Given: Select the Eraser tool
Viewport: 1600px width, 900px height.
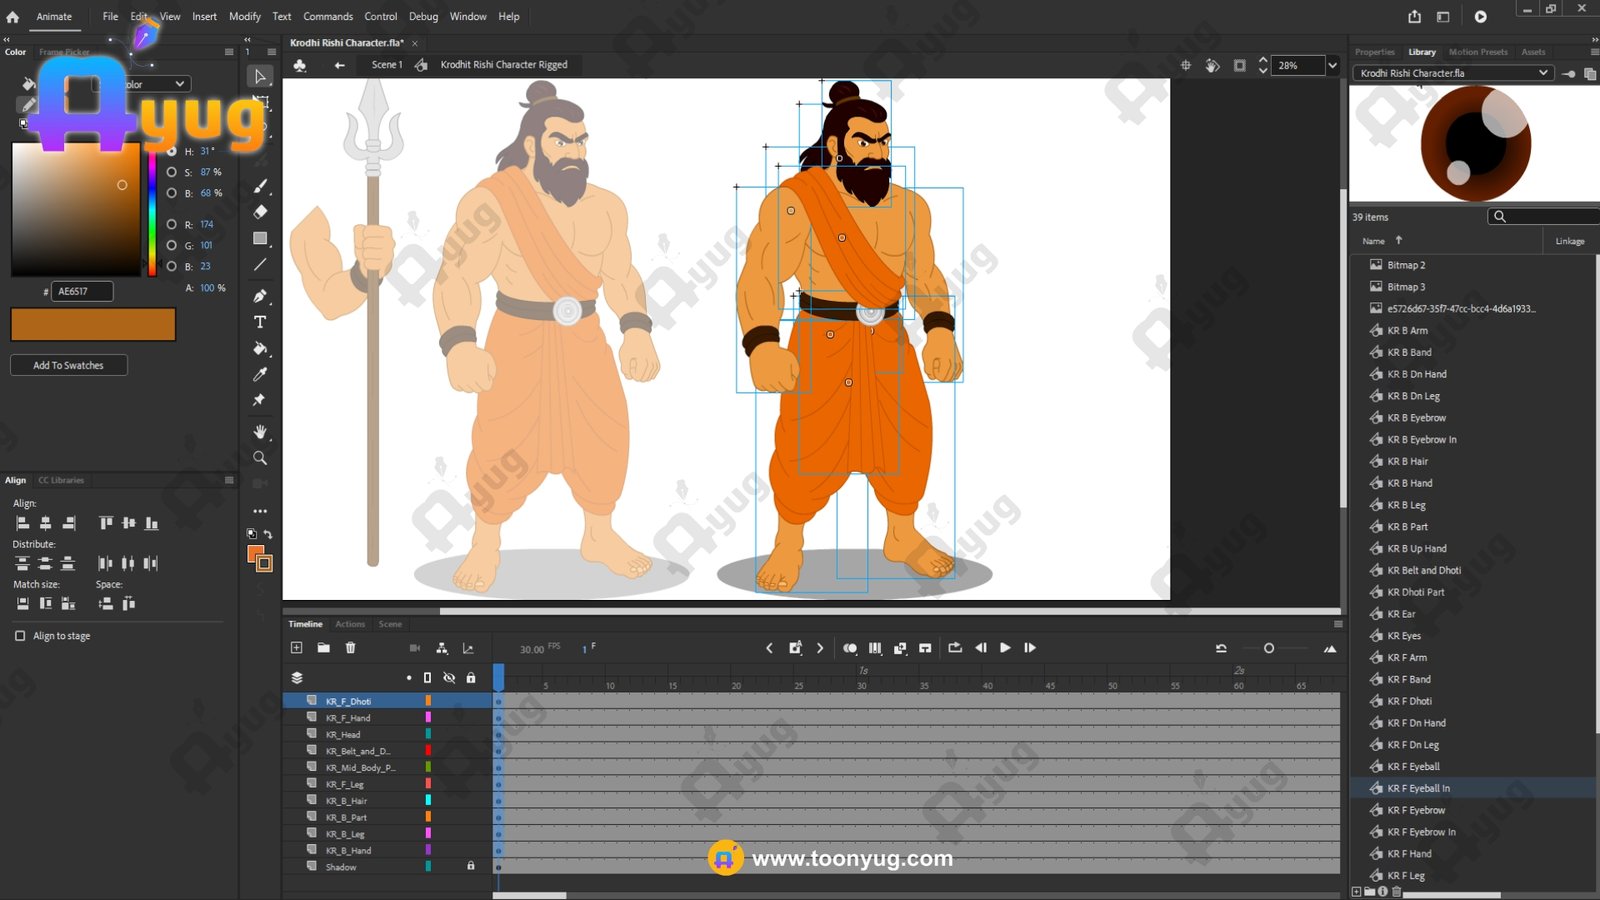Looking at the screenshot, I should pyautogui.click(x=260, y=212).
